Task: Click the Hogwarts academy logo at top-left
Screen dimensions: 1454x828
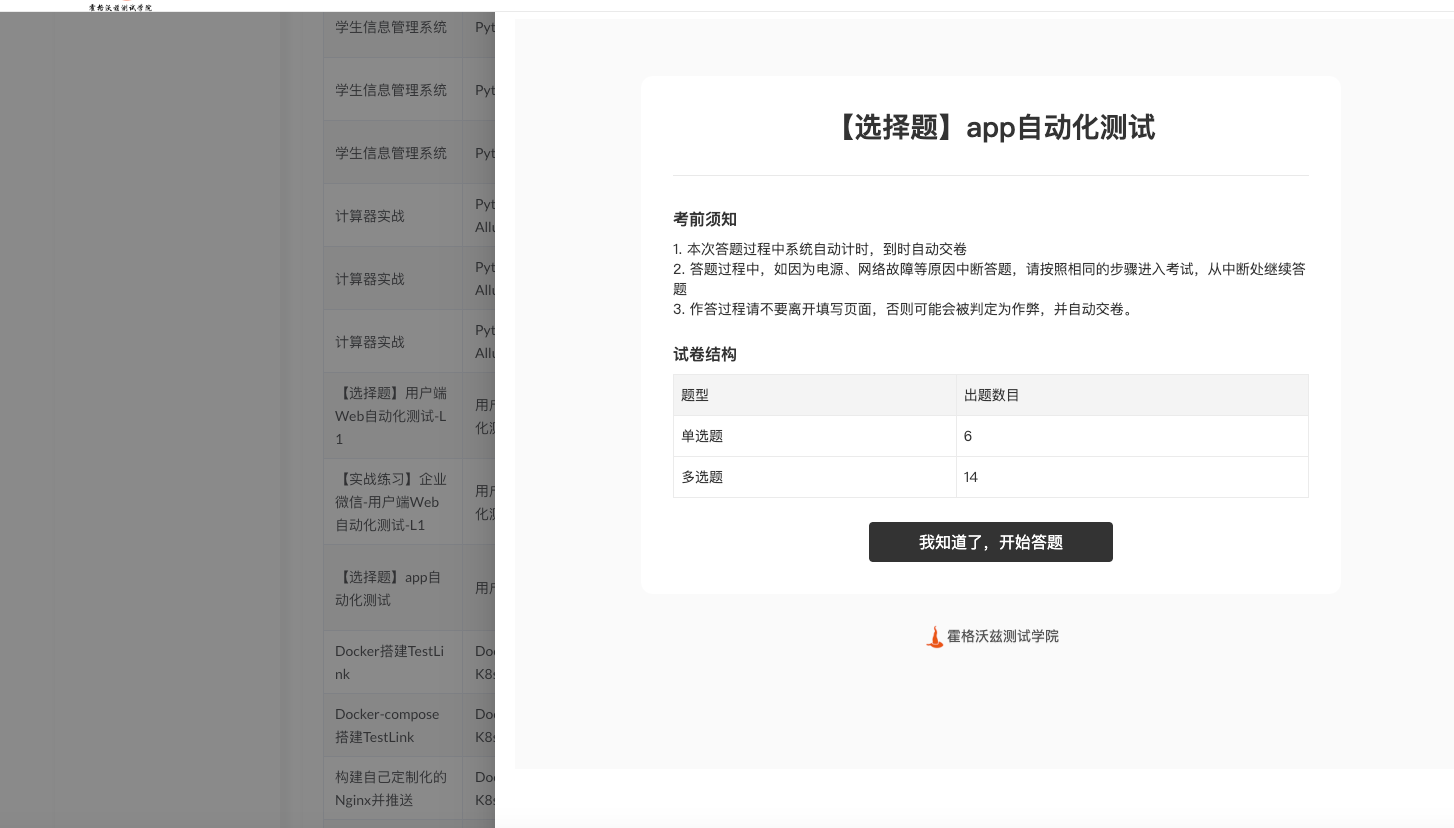Action: (120, 7)
